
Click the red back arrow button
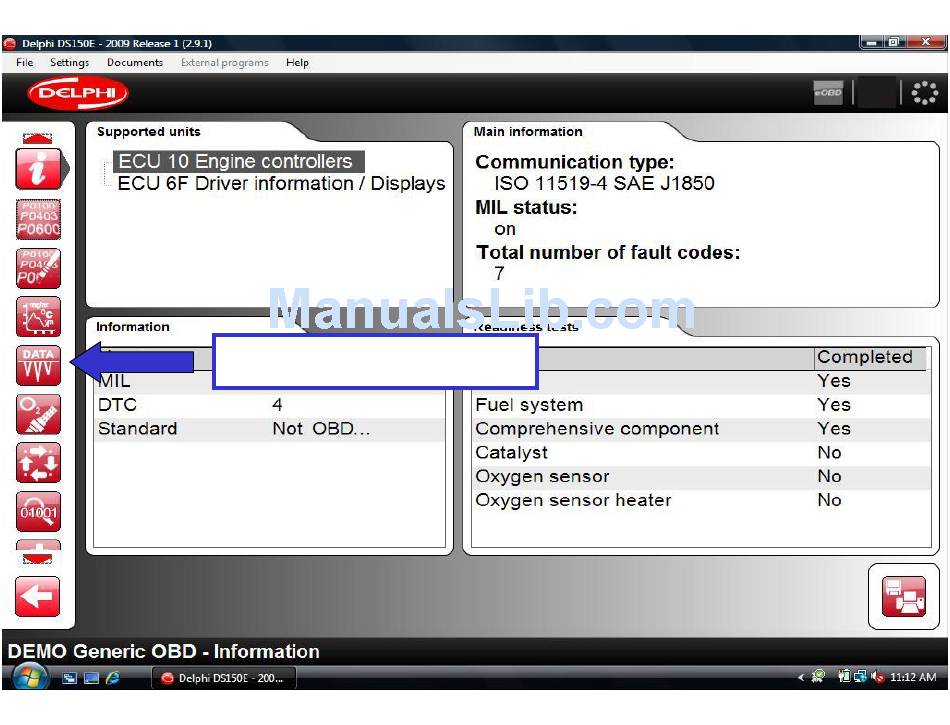(38, 597)
